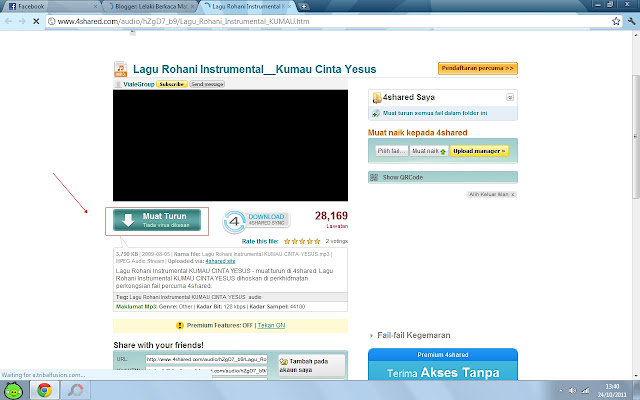The image size is (640, 400).
Task: Click the Muat Turun download button
Action: click(157, 220)
